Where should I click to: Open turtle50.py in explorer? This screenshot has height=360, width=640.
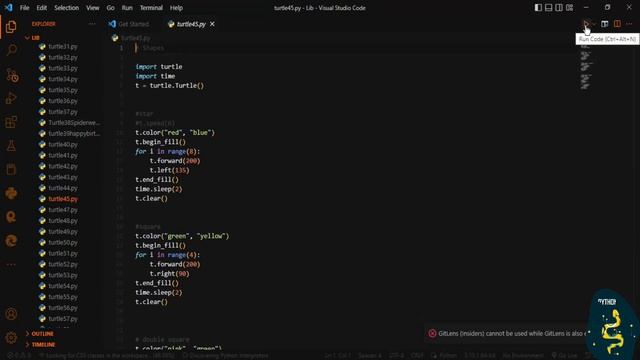click(63, 242)
